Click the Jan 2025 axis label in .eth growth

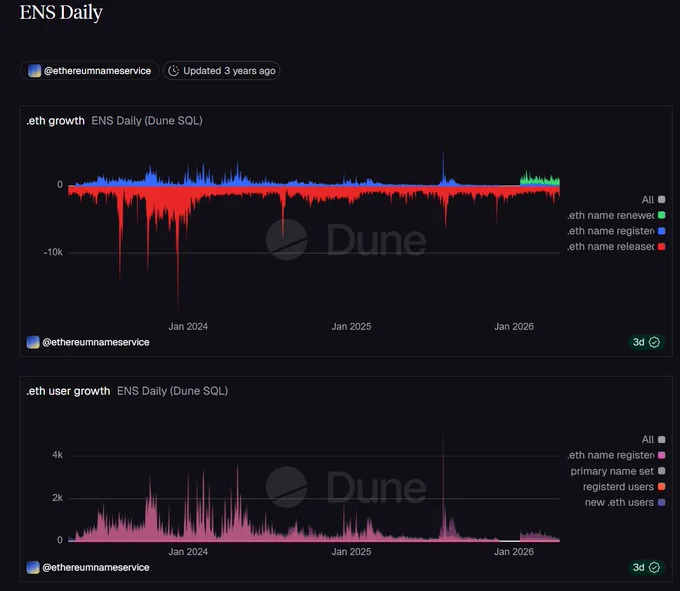[351, 327]
